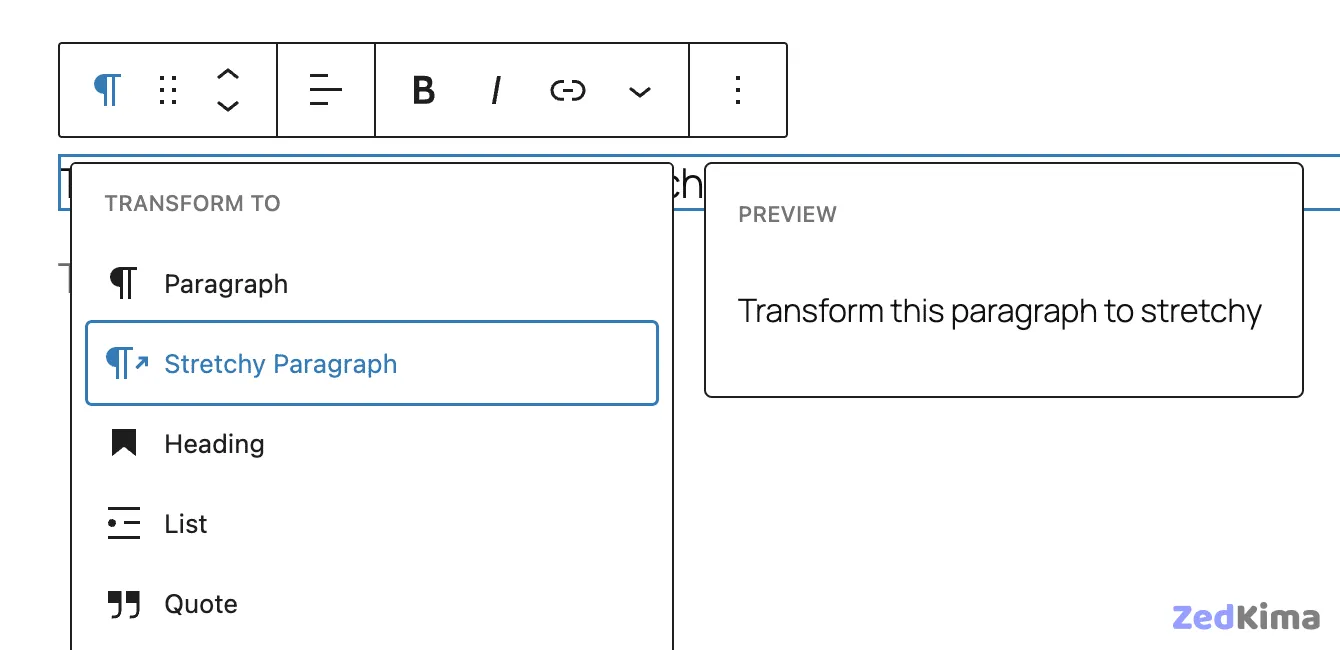
Task: Click the Heading bookmark icon
Action: click(124, 443)
